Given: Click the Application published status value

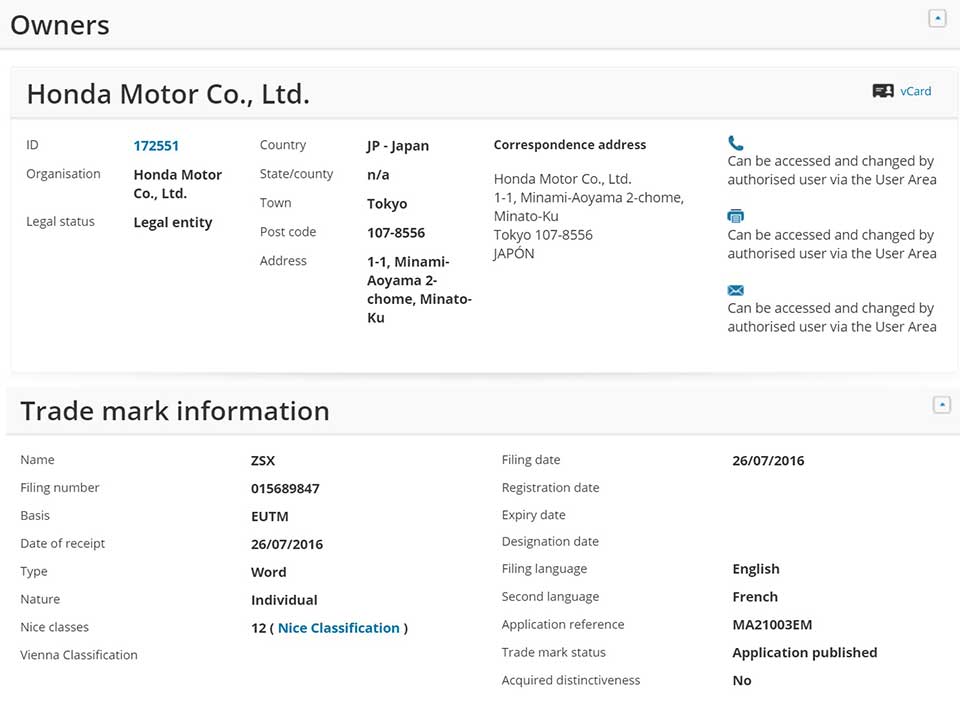Looking at the screenshot, I should (804, 653).
